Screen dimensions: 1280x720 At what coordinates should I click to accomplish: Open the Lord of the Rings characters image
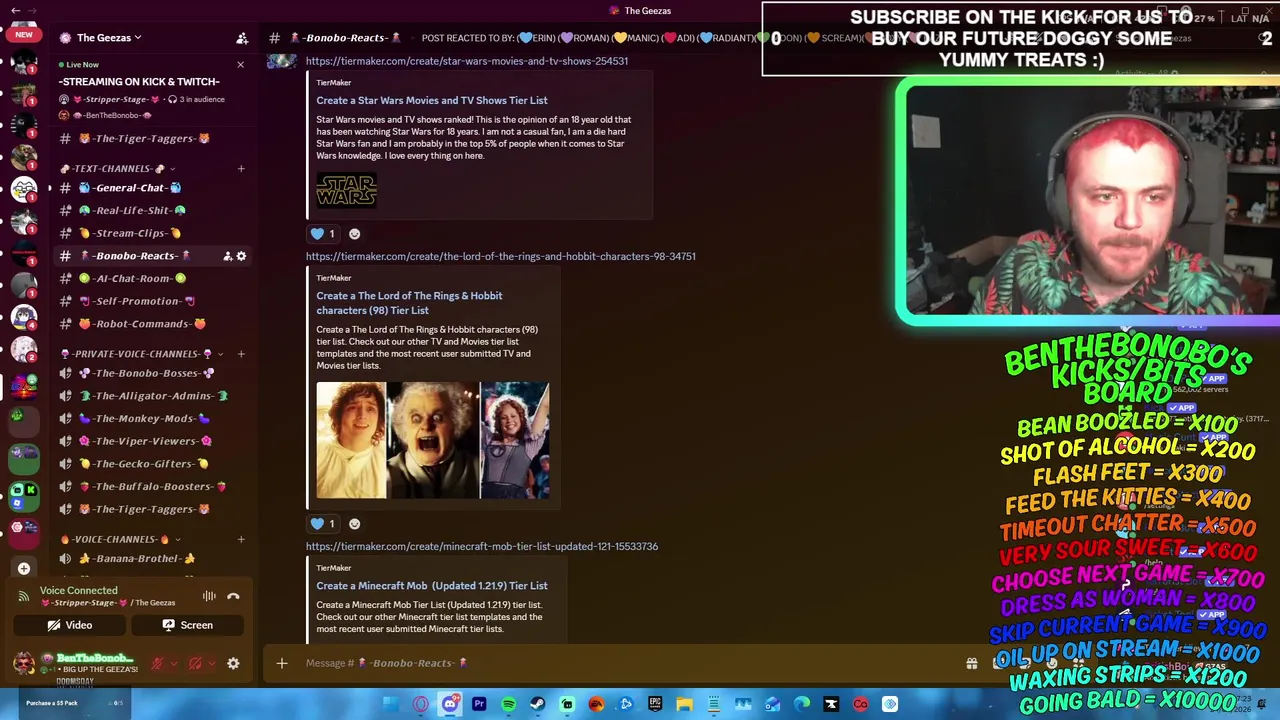coord(433,440)
